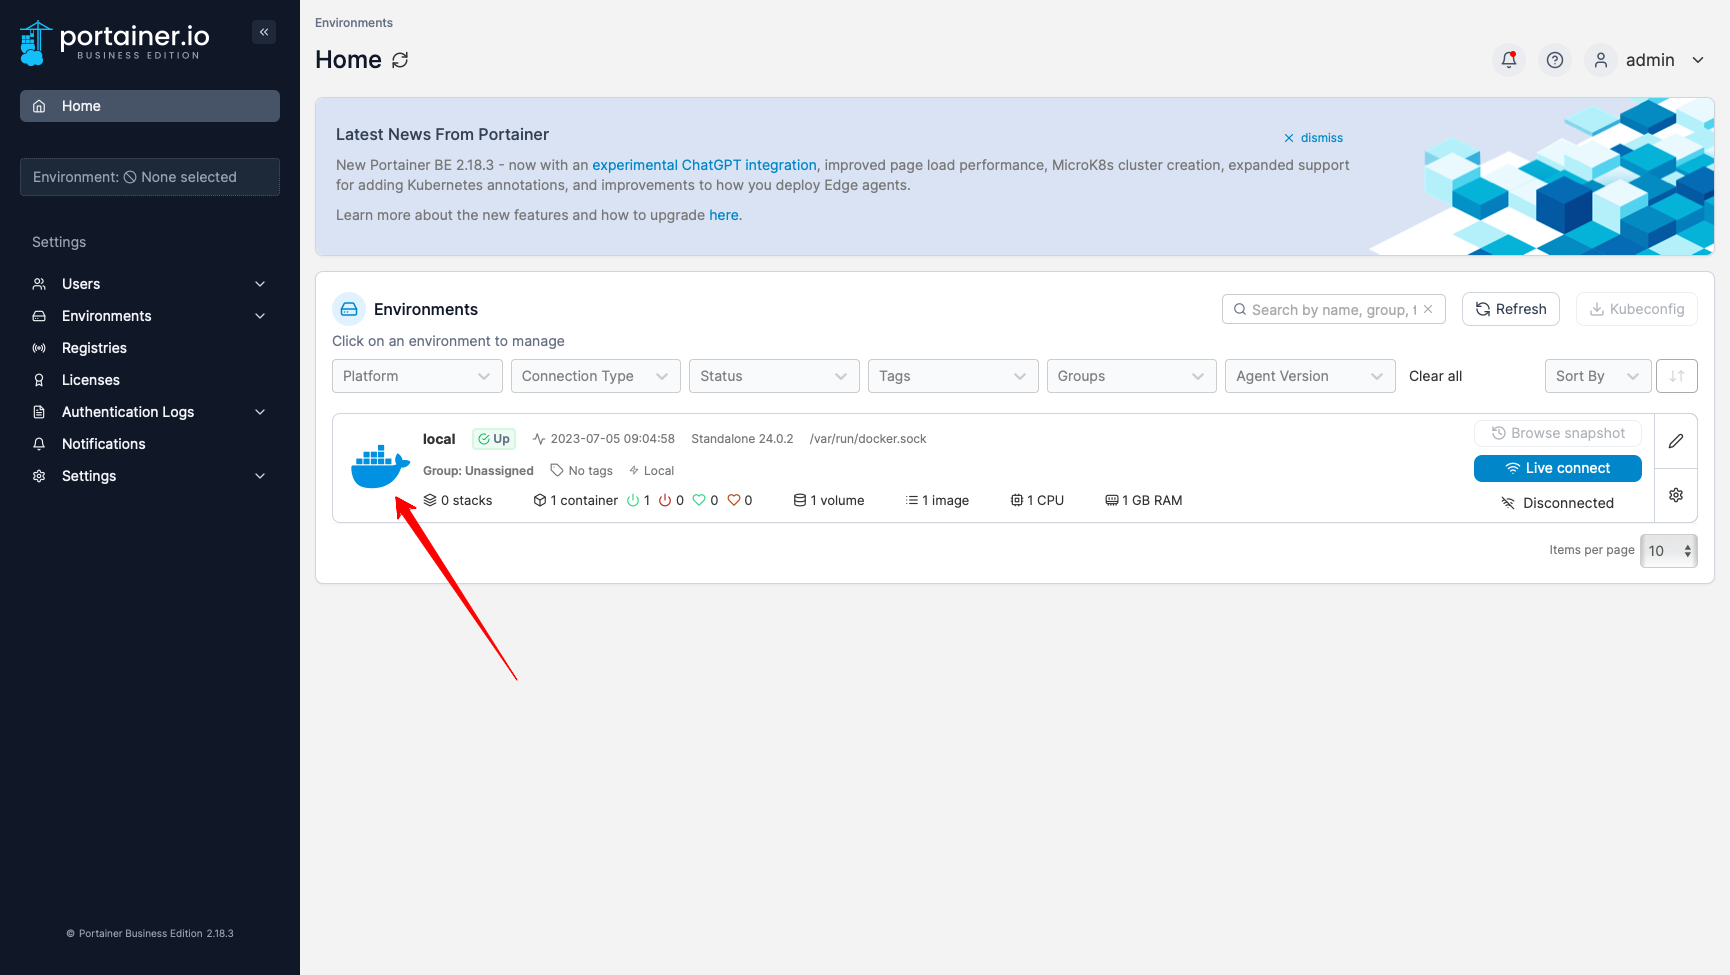Click the Environments breadcrumb
1730x975 pixels.
(354, 23)
